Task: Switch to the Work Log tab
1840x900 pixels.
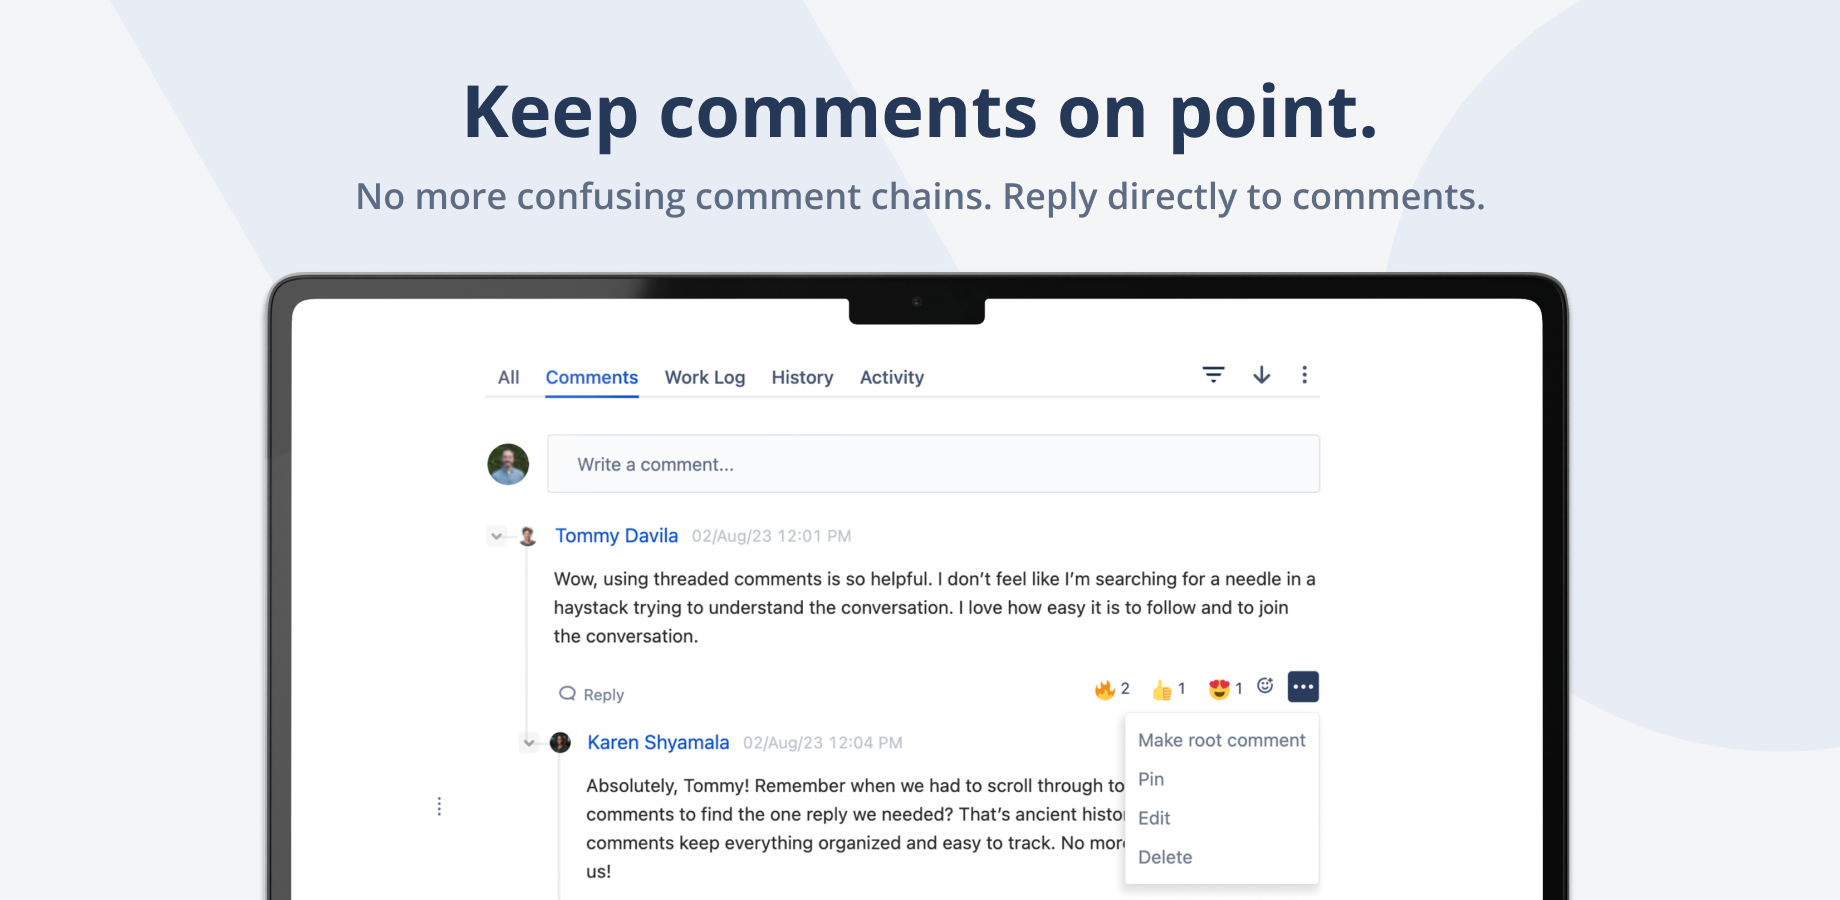Action: click(x=705, y=377)
